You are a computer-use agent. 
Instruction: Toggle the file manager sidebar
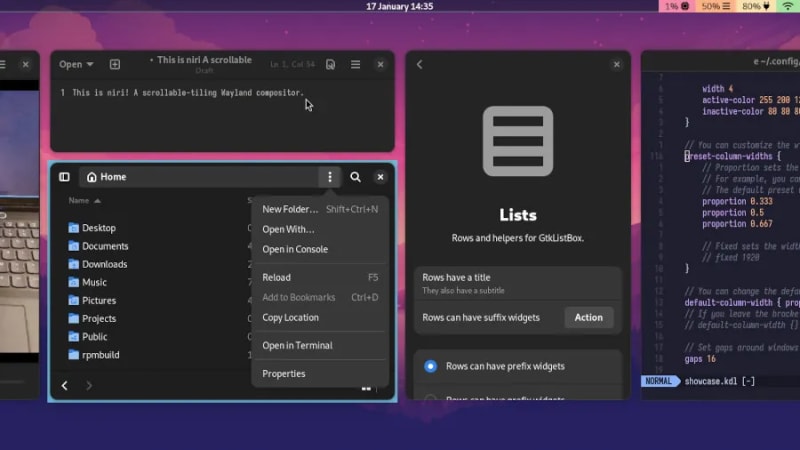[64, 177]
